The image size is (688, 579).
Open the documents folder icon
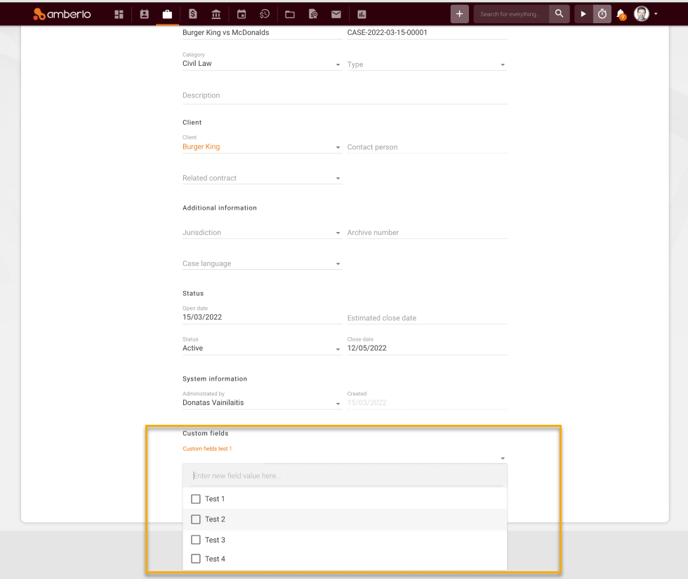[x=290, y=14]
